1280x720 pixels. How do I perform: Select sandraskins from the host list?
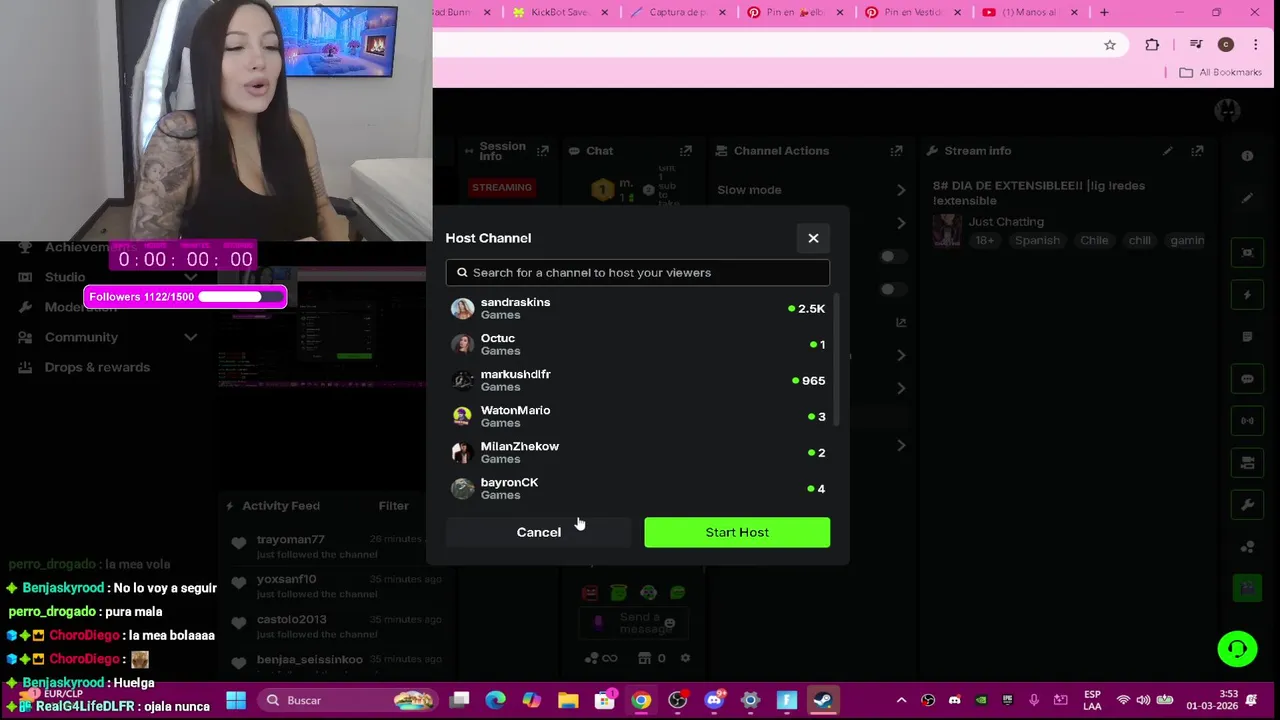(x=637, y=308)
